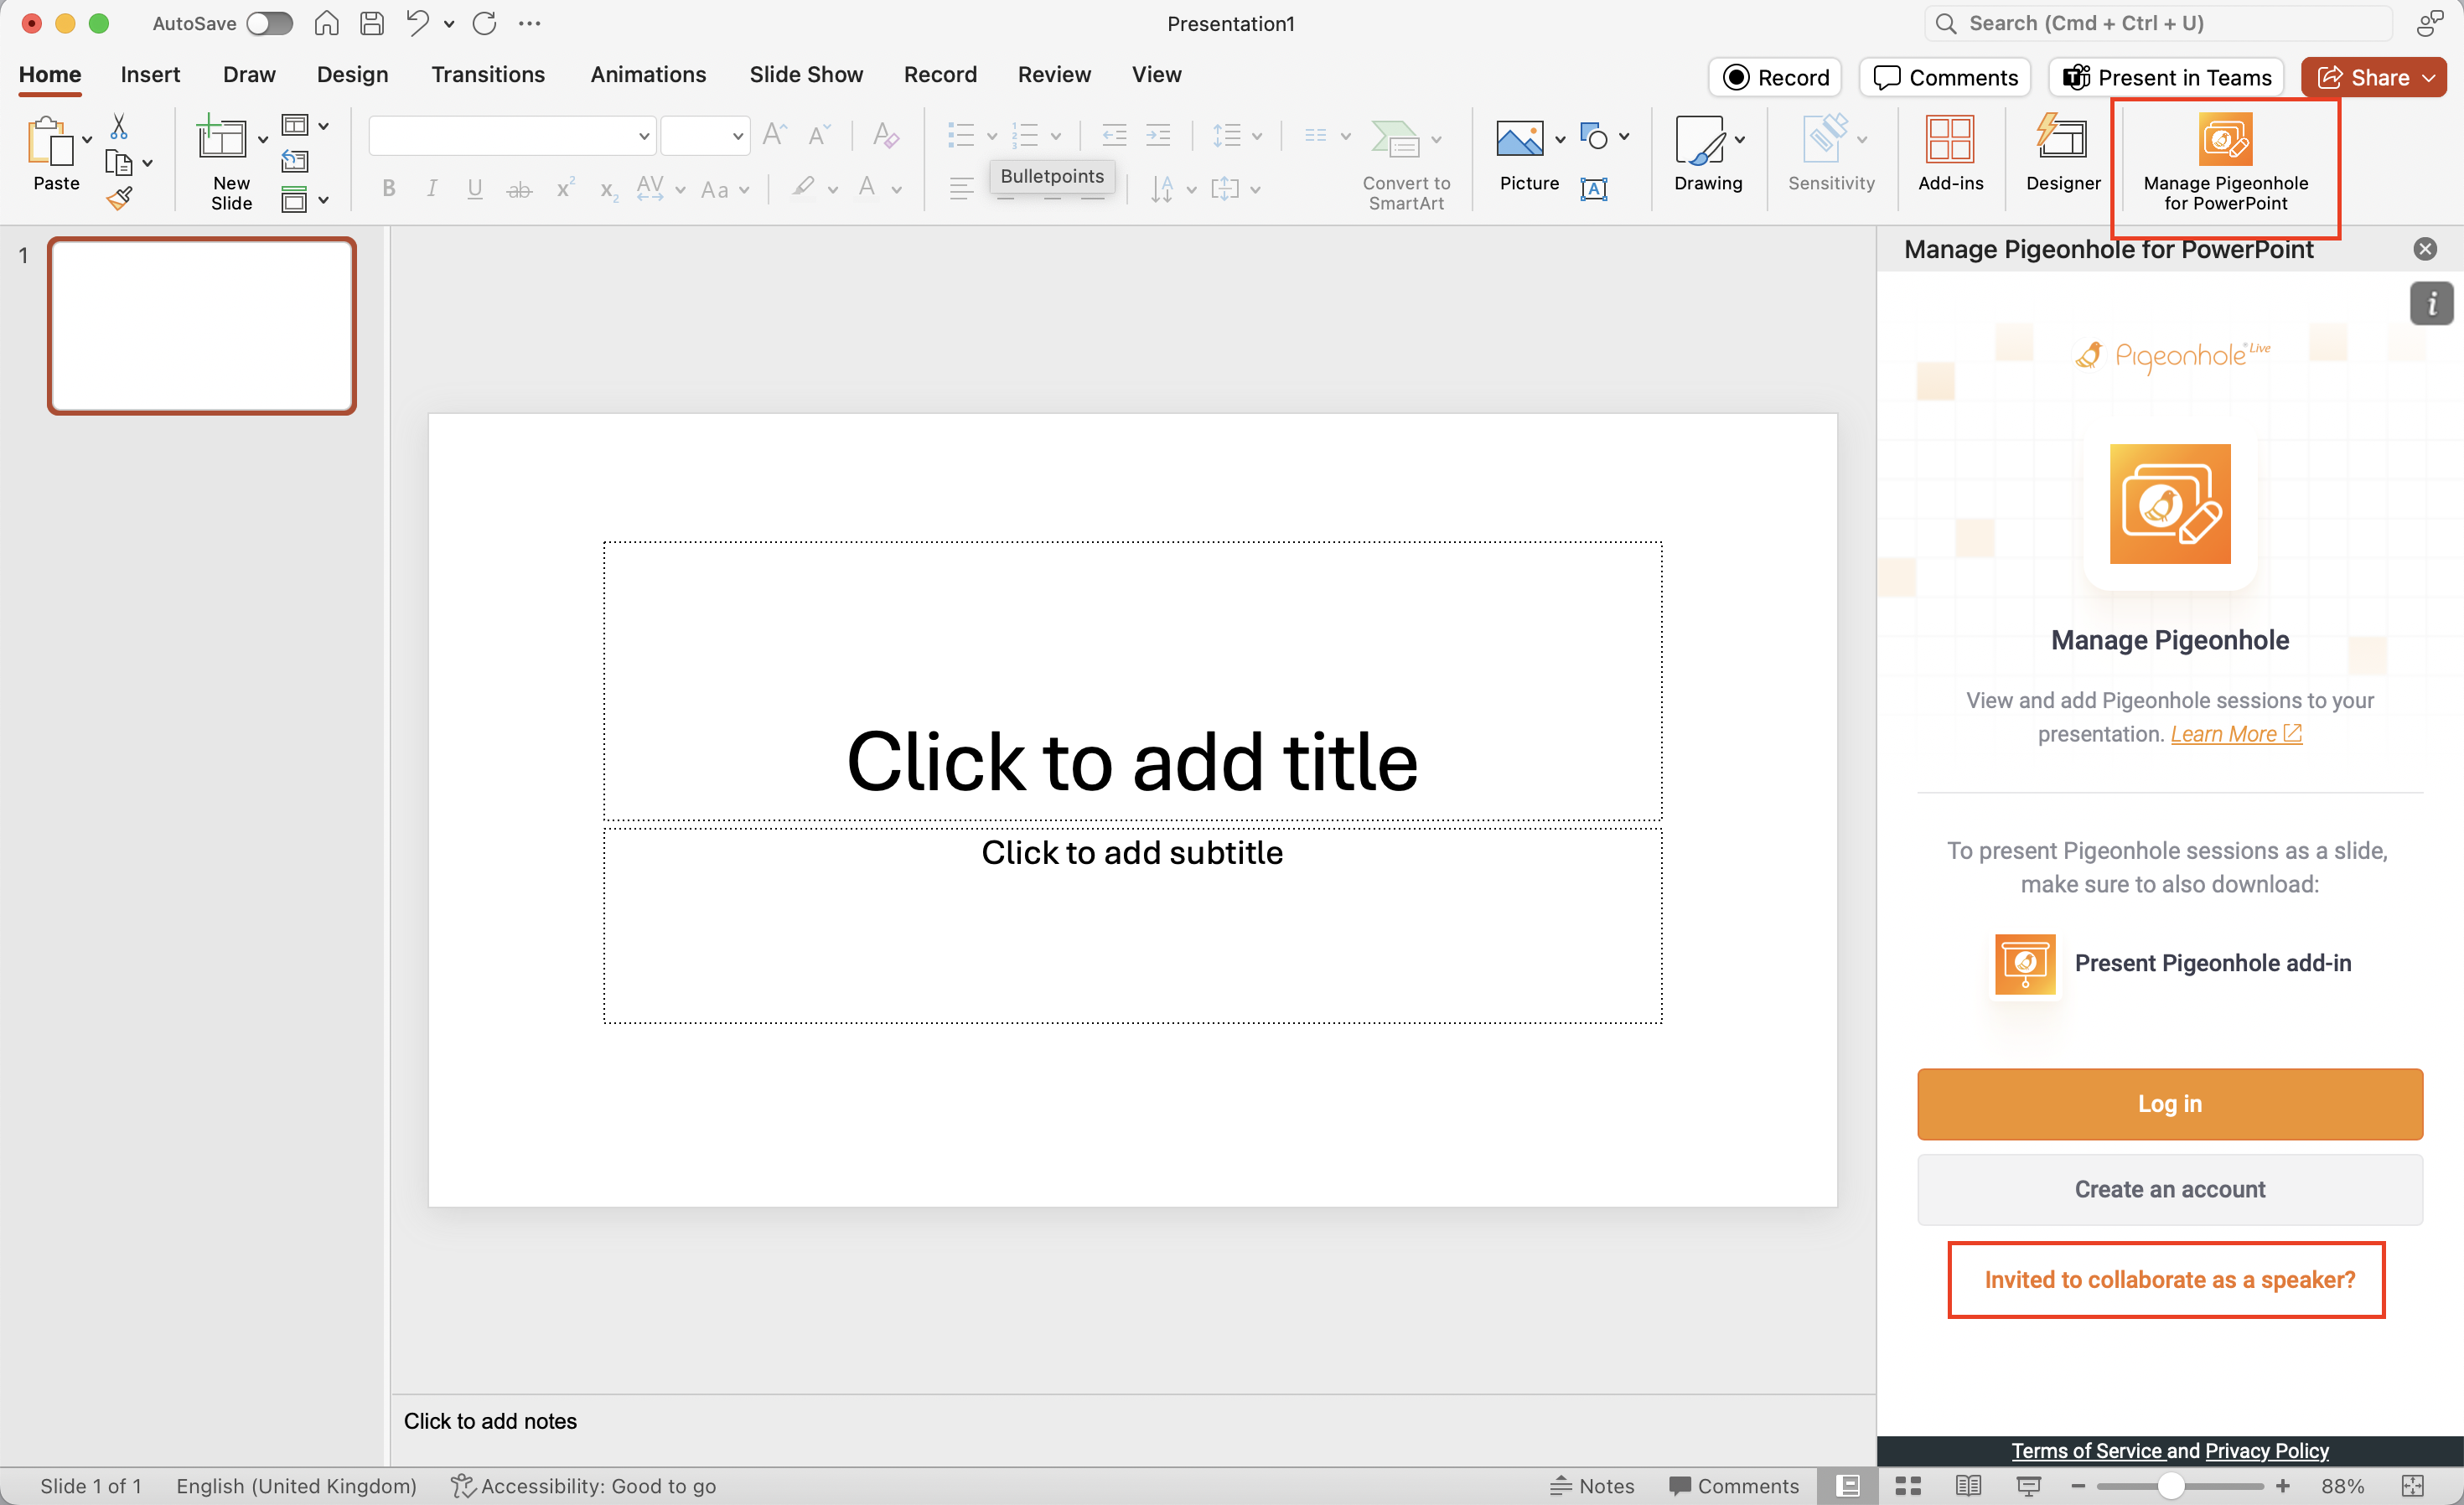Click Decrease Indent icon
The height and width of the screenshot is (1505, 2464).
pos(1114,134)
